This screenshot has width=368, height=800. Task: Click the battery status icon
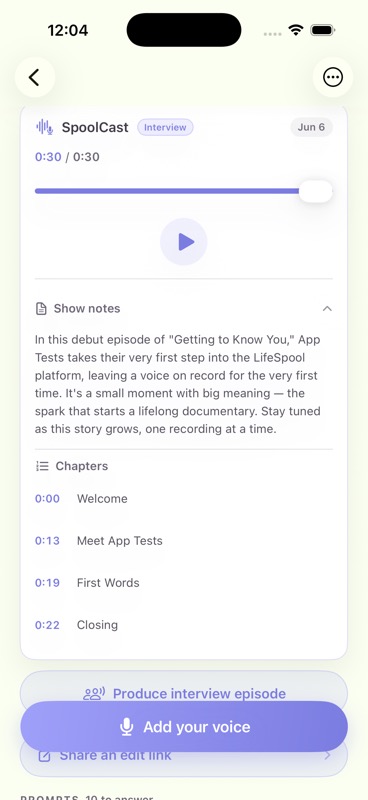click(x=323, y=30)
